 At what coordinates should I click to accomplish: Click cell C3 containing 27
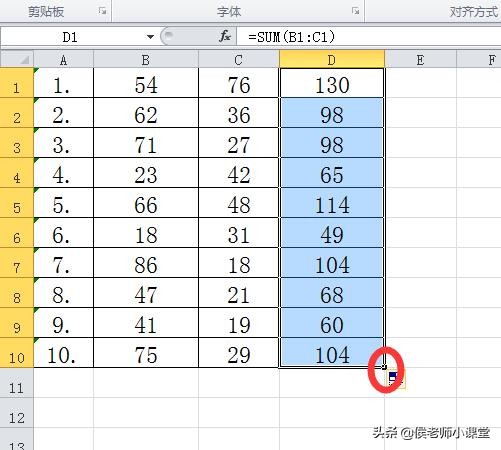[x=239, y=143]
